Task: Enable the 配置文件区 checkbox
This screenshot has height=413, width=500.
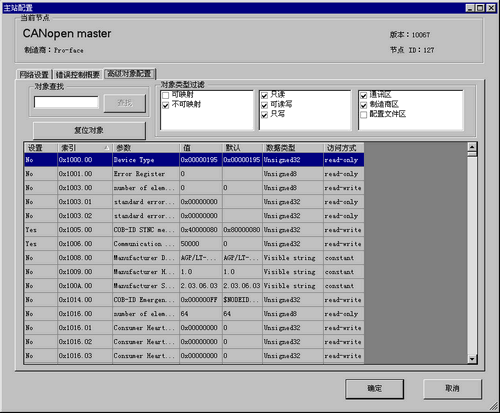Action: [x=363, y=115]
